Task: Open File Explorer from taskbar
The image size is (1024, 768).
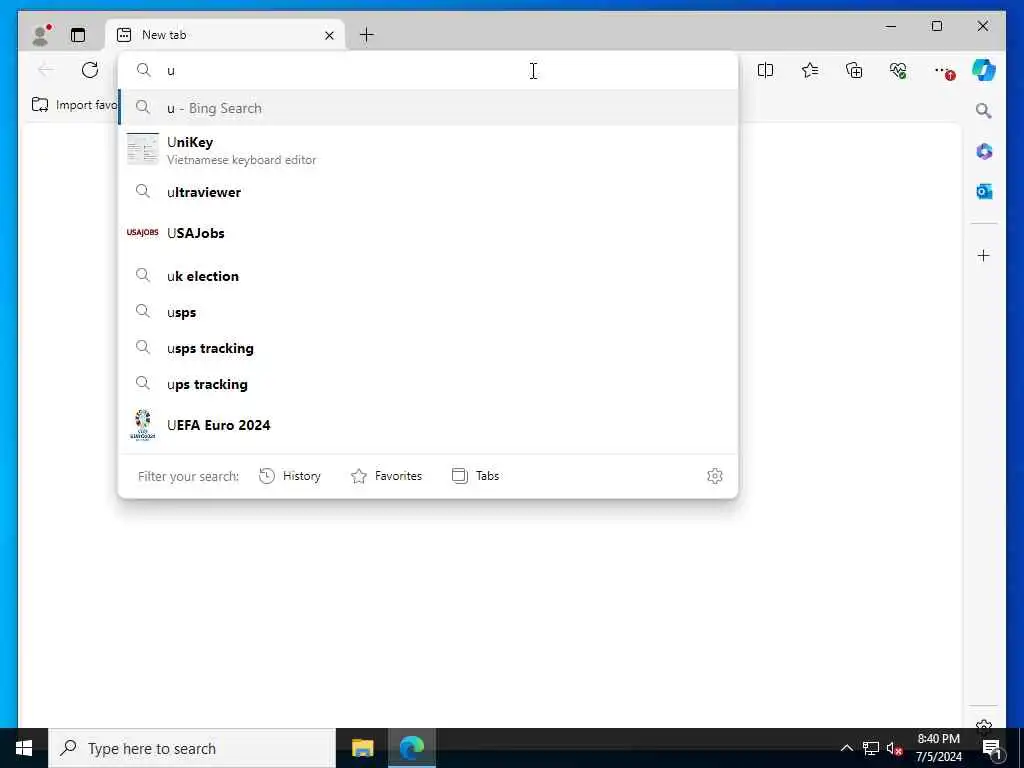Action: pos(362,748)
